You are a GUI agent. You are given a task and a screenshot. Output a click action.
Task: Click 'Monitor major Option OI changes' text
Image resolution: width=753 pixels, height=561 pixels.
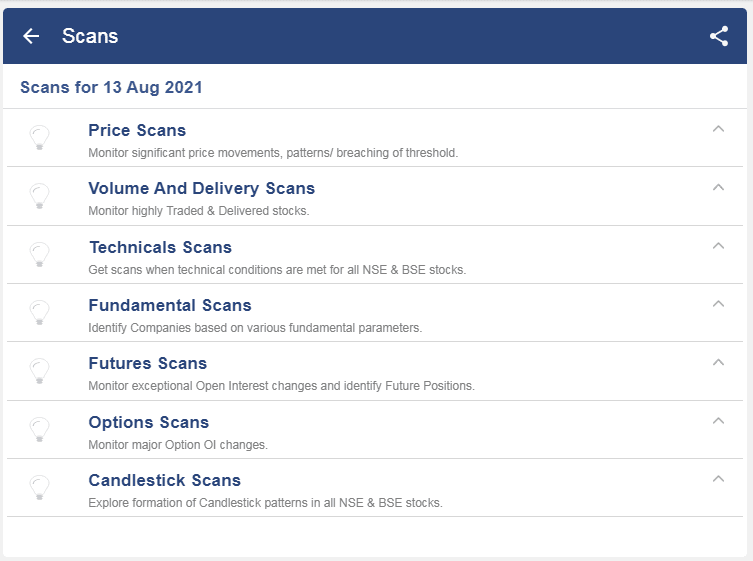(x=178, y=445)
